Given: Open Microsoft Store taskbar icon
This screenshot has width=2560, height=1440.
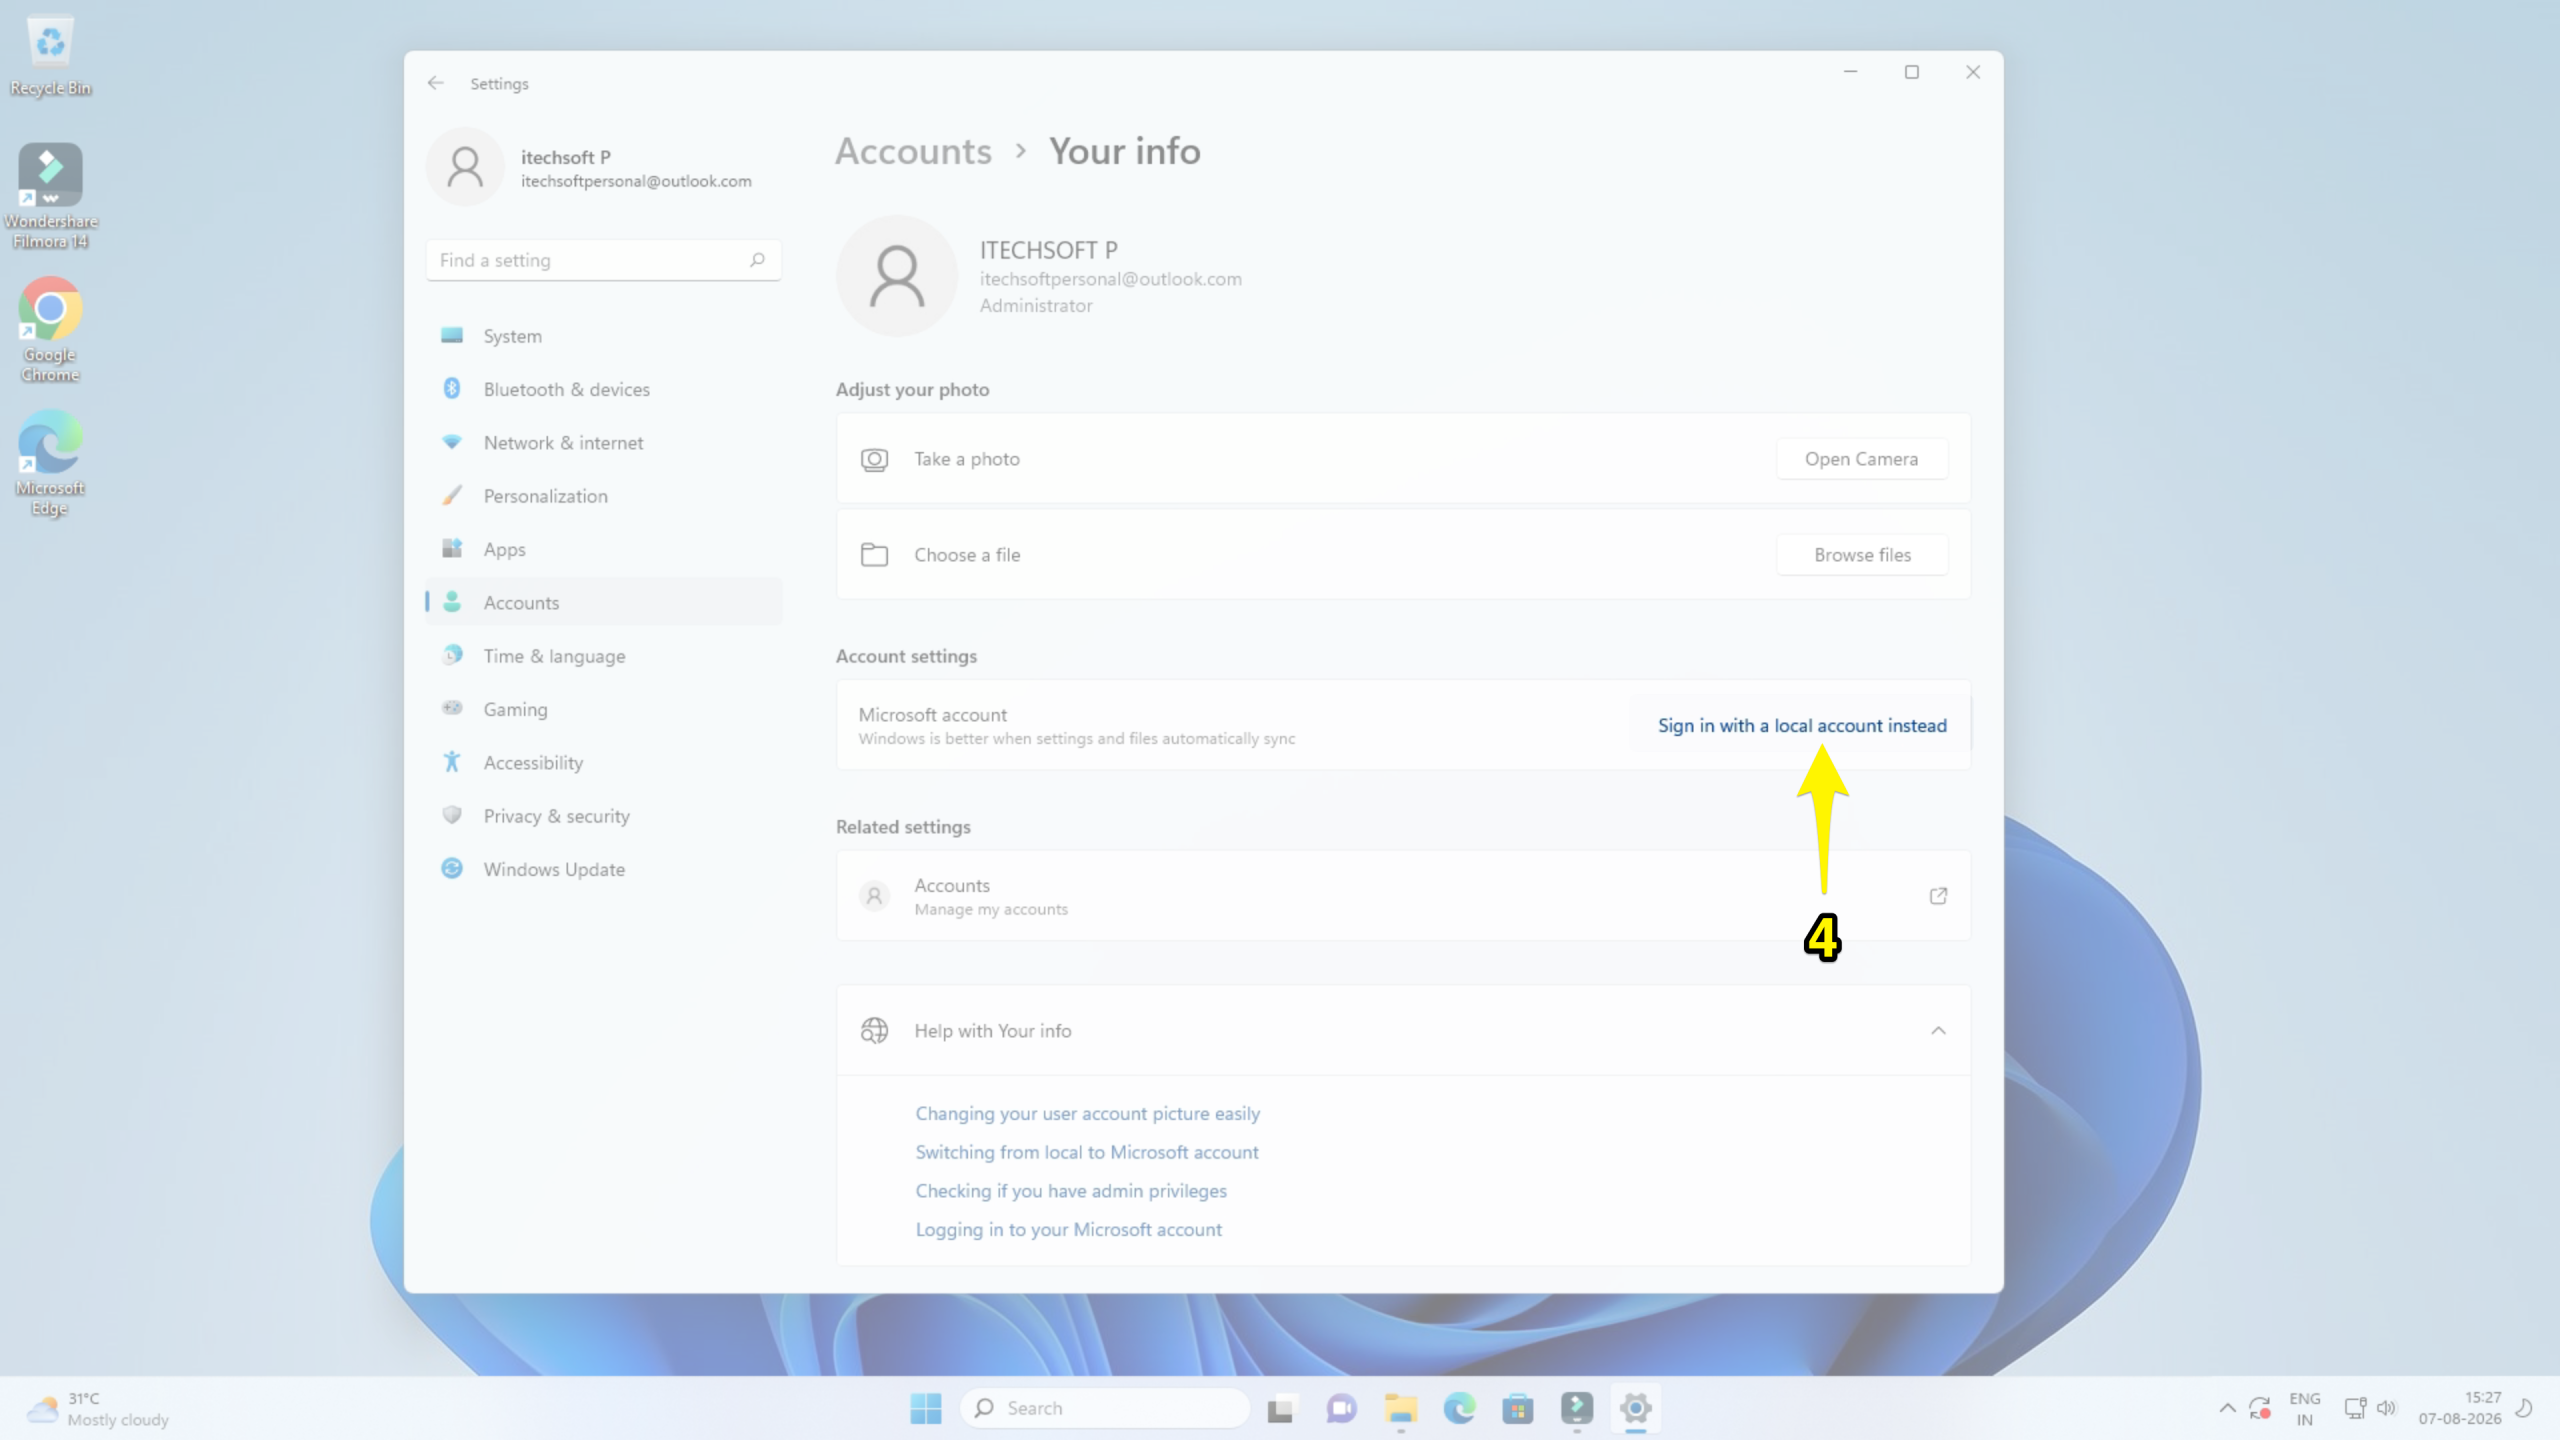Looking at the screenshot, I should click(1517, 1409).
